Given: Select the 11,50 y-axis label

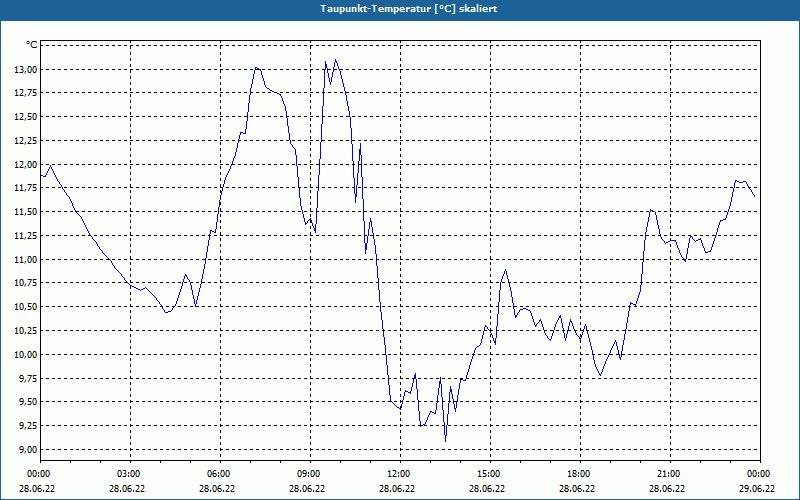Looking at the screenshot, I should (x=25, y=212).
